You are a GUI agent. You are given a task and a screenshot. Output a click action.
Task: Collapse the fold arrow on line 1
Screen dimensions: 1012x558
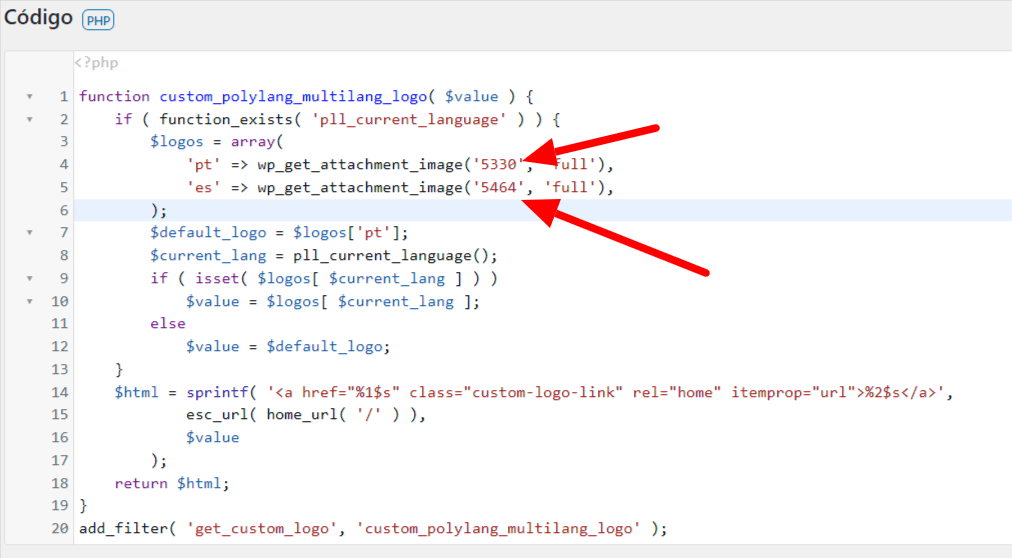click(30, 97)
